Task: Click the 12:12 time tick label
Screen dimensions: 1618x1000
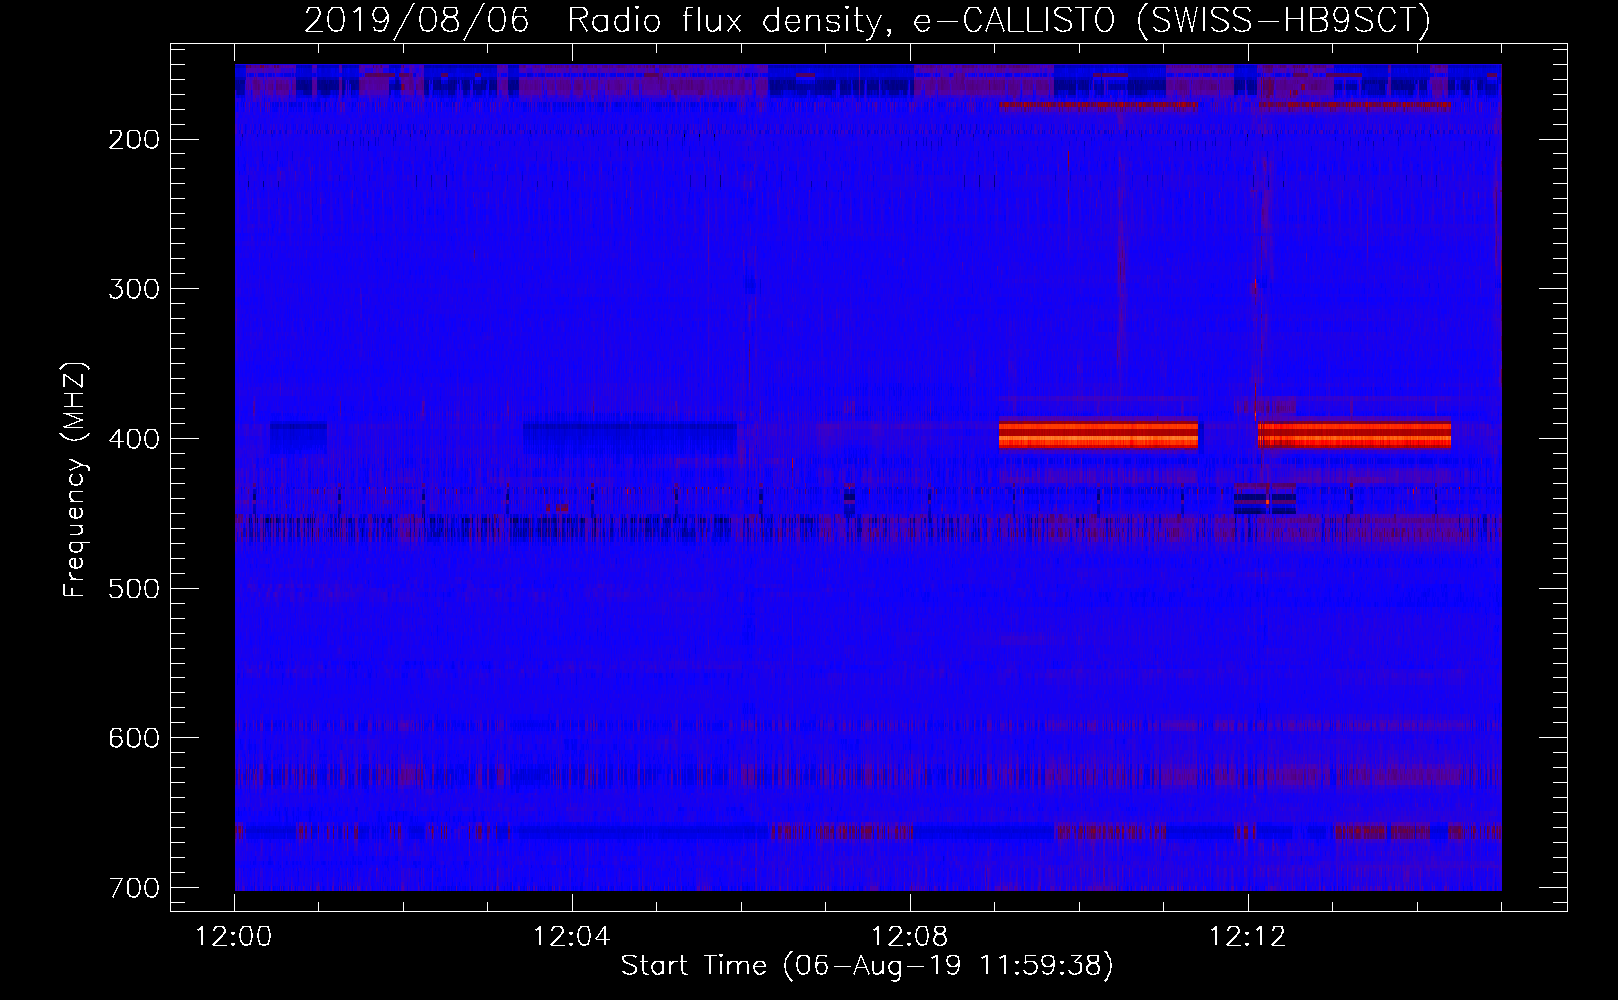Action: (1247, 937)
